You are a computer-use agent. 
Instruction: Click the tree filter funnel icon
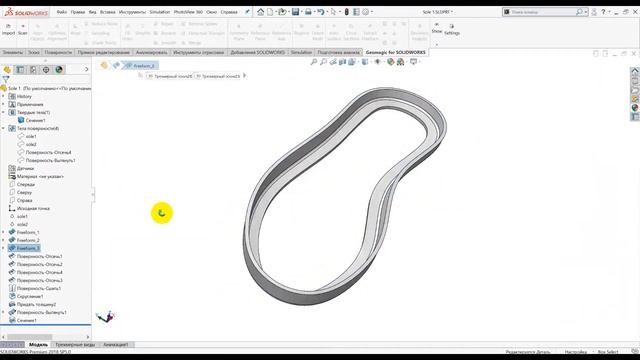click(6, 79)
